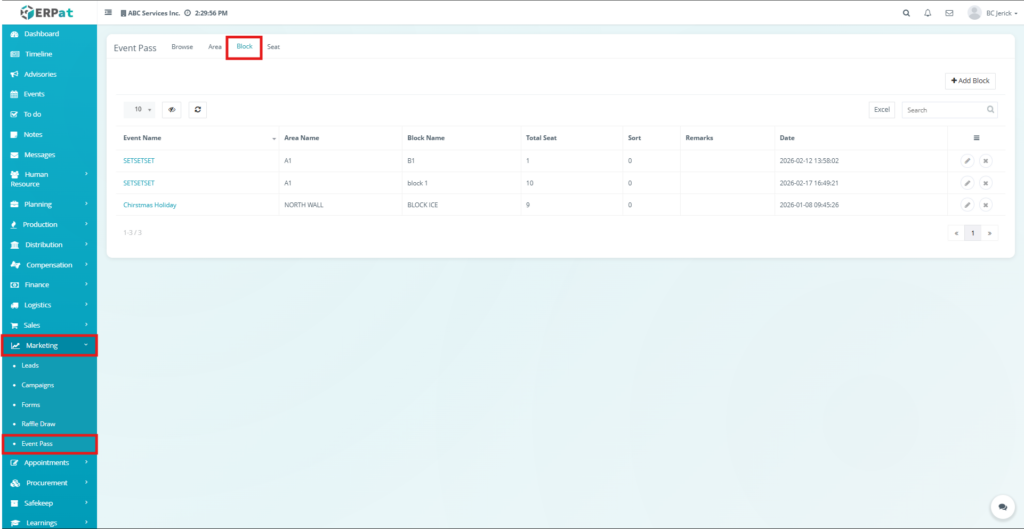Click the next page arrow in pagination
Screen dimensions: 1024x529
[990, 233]
